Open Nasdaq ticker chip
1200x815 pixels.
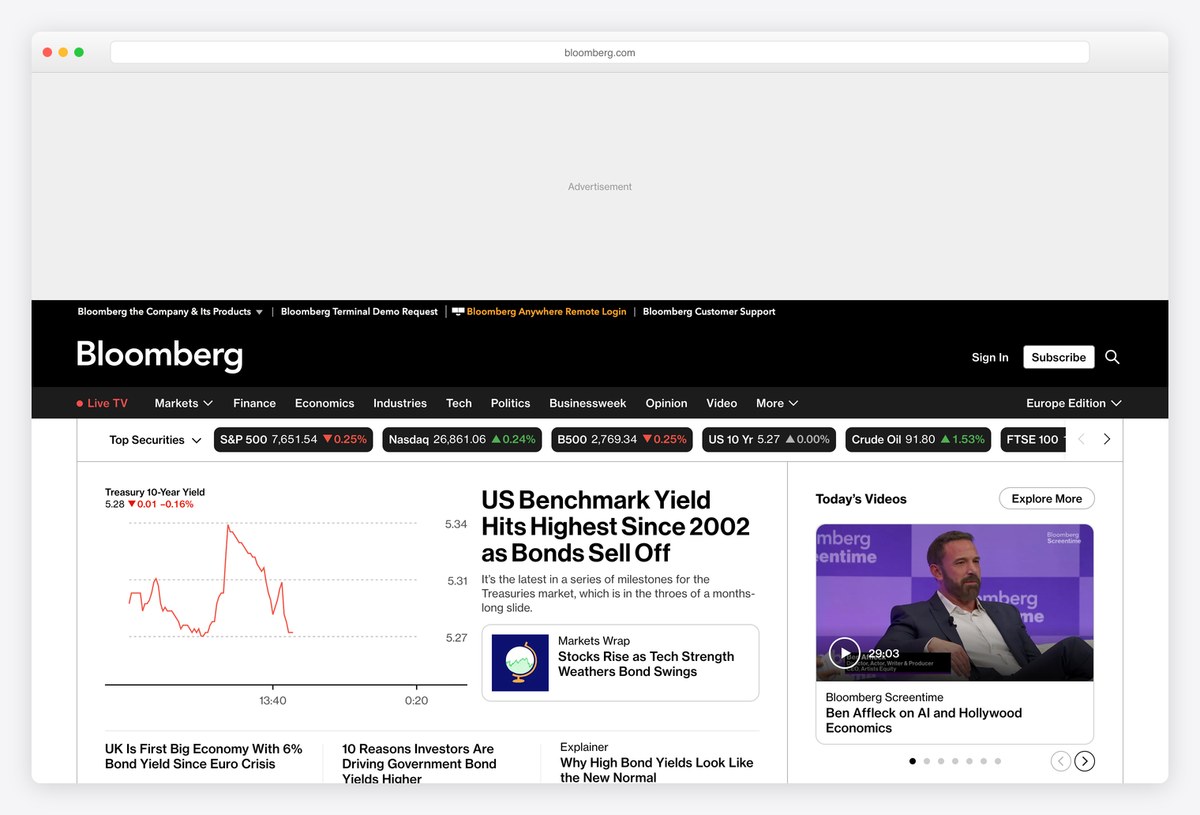462,440
